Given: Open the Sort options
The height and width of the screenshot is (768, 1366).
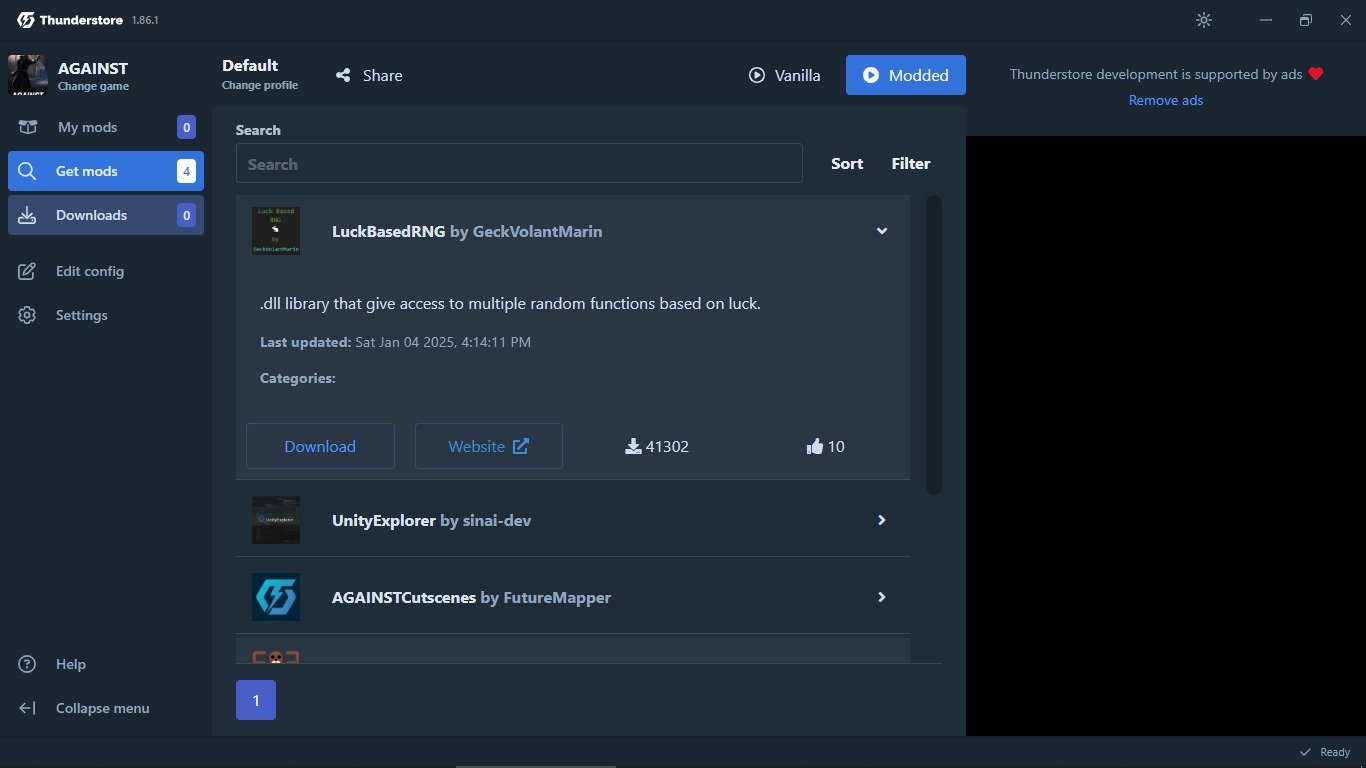Looking at the screenshot, I should coord(847,164).
